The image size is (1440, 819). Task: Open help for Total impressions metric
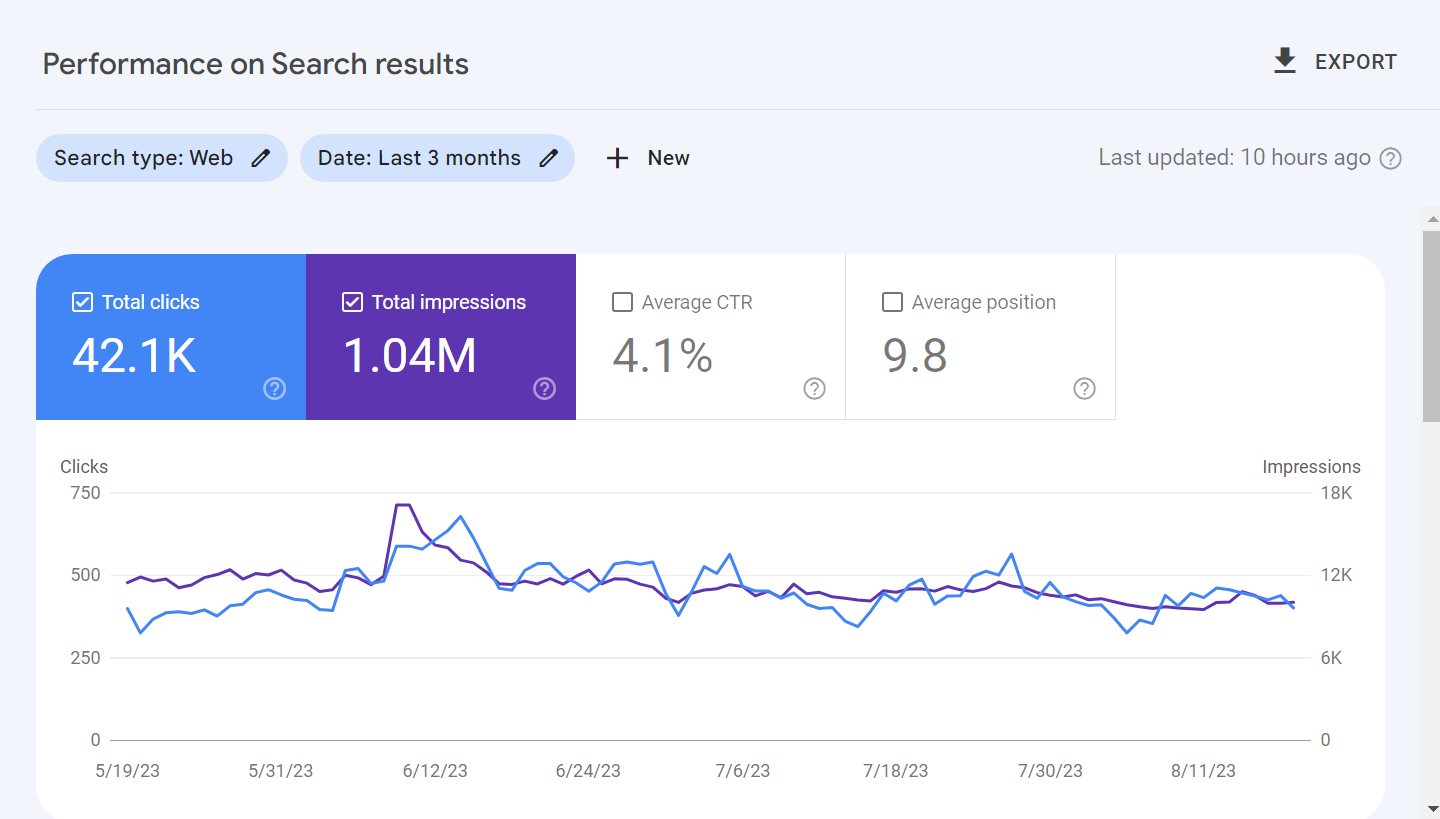click(544, 389)
